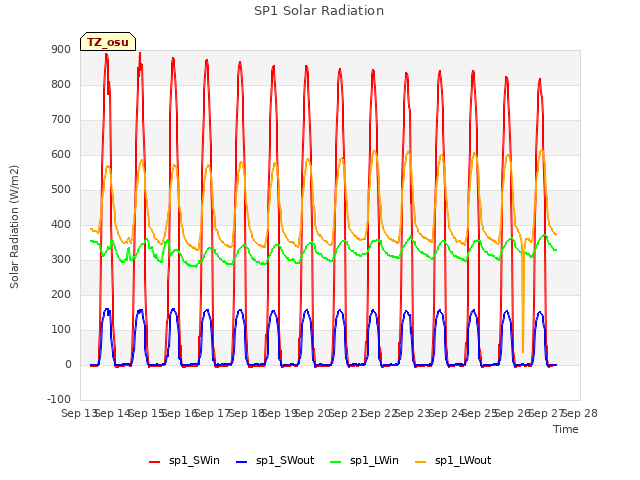The width and height of the screenshot is (640, 480).
Task: Click the -100 y-axis tick label
Action: (x=59, y=399)
